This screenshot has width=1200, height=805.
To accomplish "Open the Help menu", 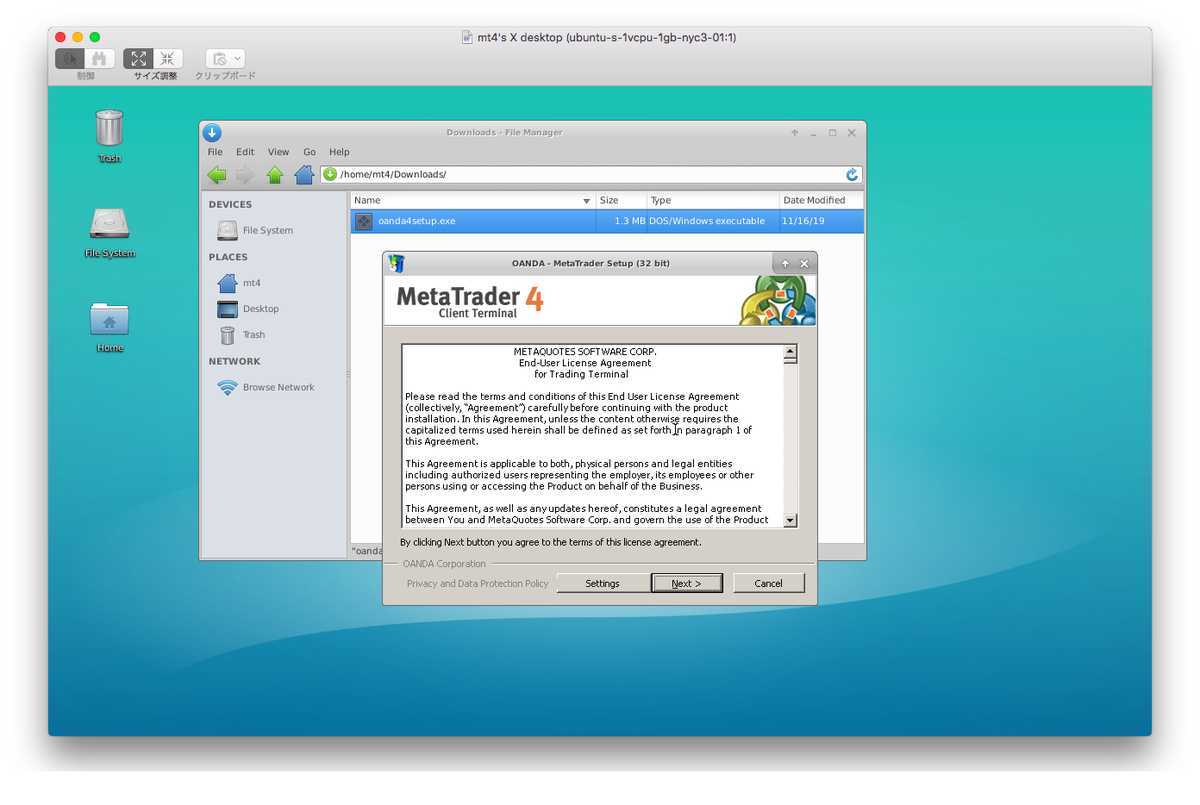I will [x=339, y=152].
